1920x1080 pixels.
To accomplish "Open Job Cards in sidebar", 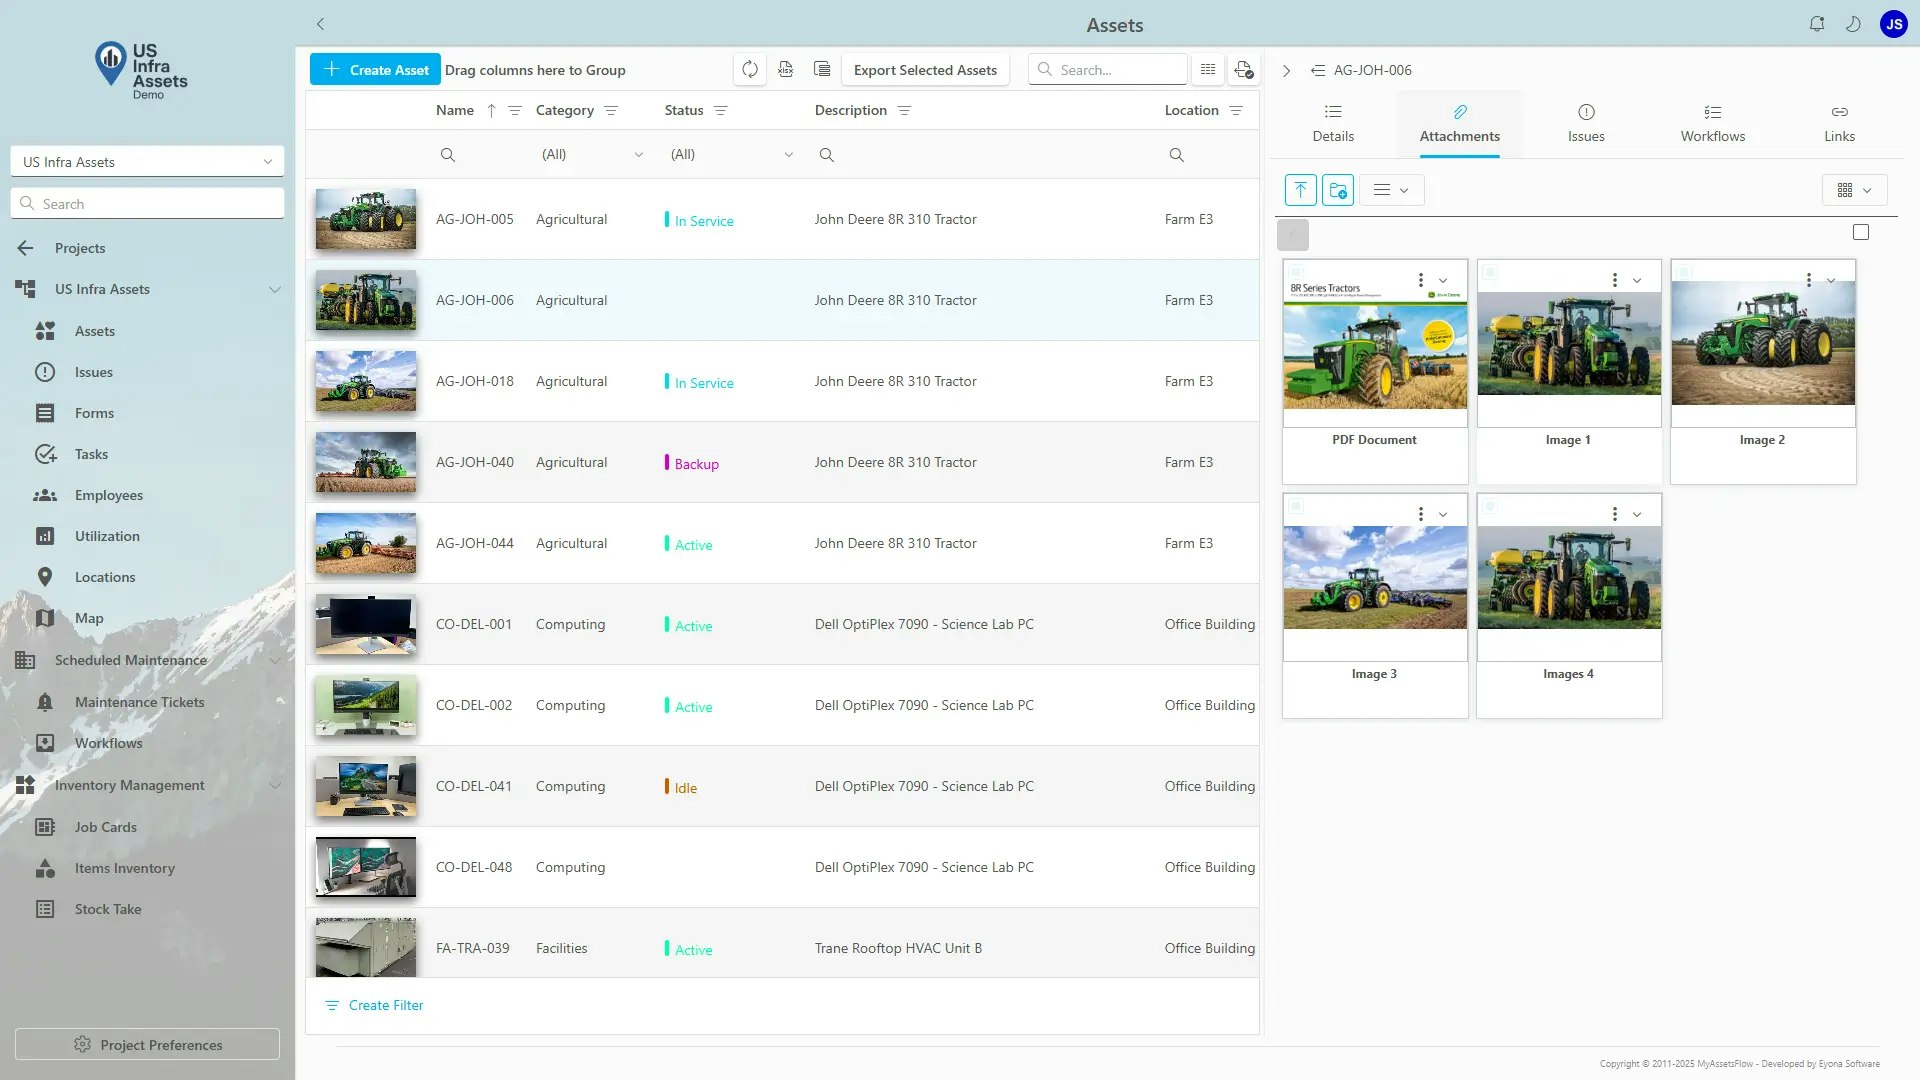I will click(x=105, y=827).
